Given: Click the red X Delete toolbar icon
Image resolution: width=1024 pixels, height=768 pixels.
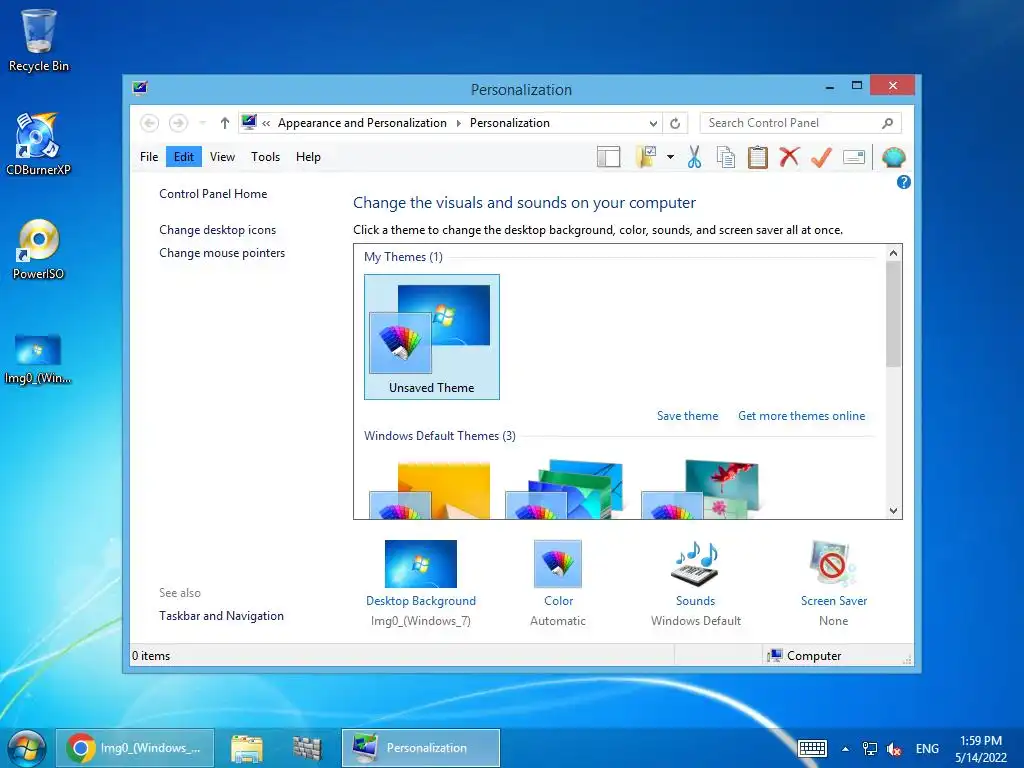Looking at the screenshot, I should pos(789,157).
